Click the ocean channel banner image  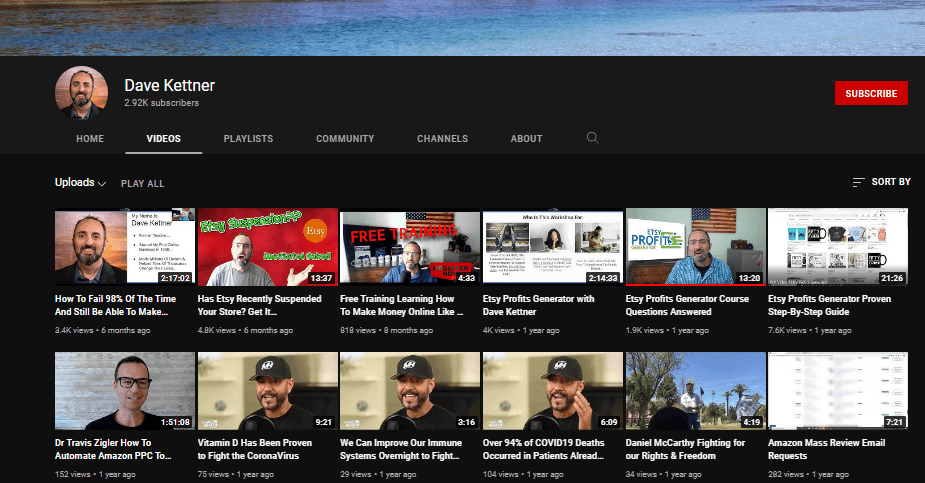tap(462, 28)
